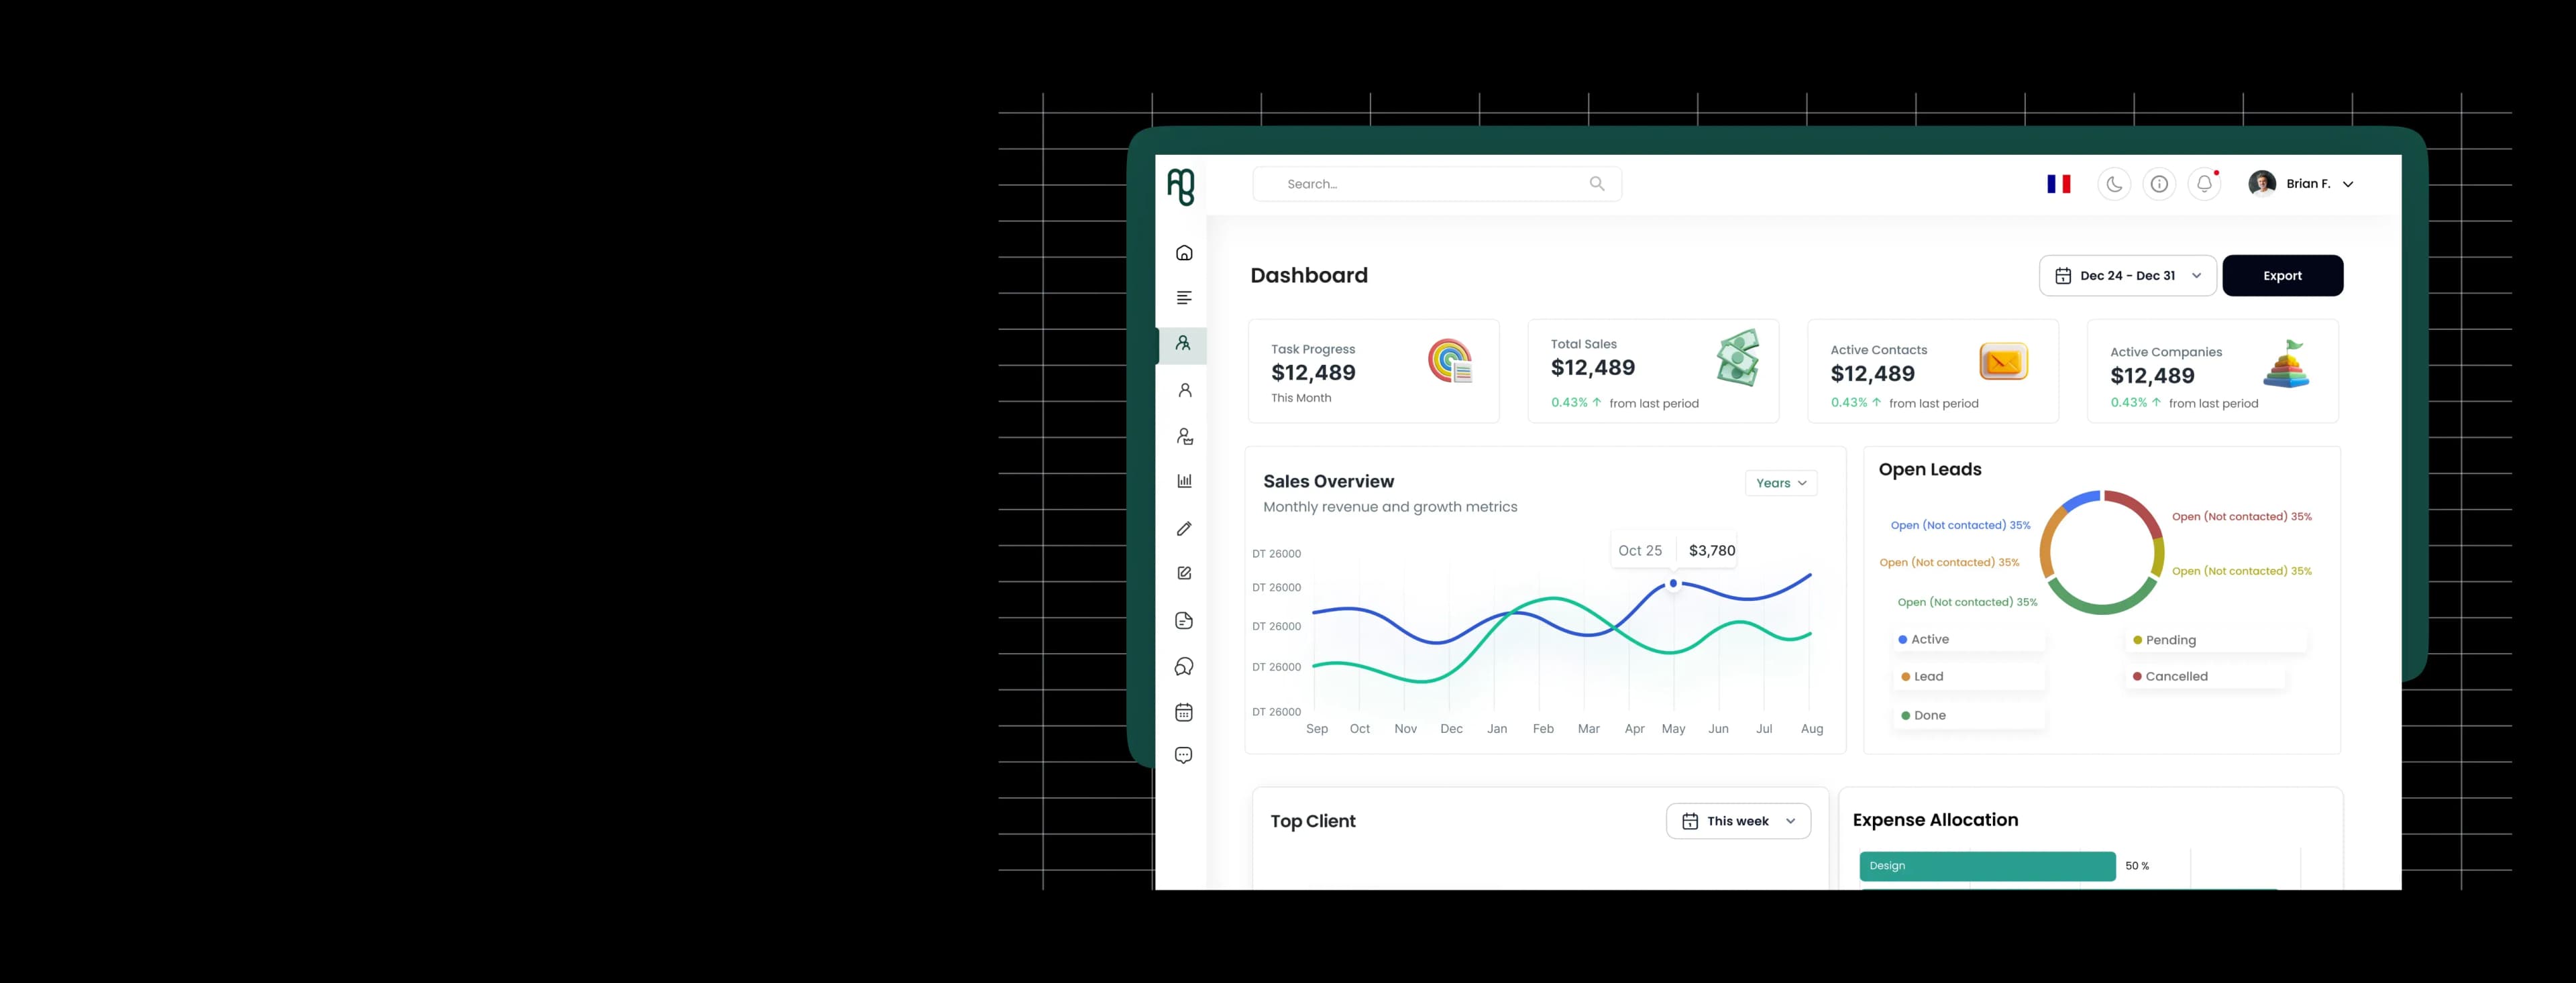
Task: Open the This week dropdown
Action: click(x=1738, y=821)
